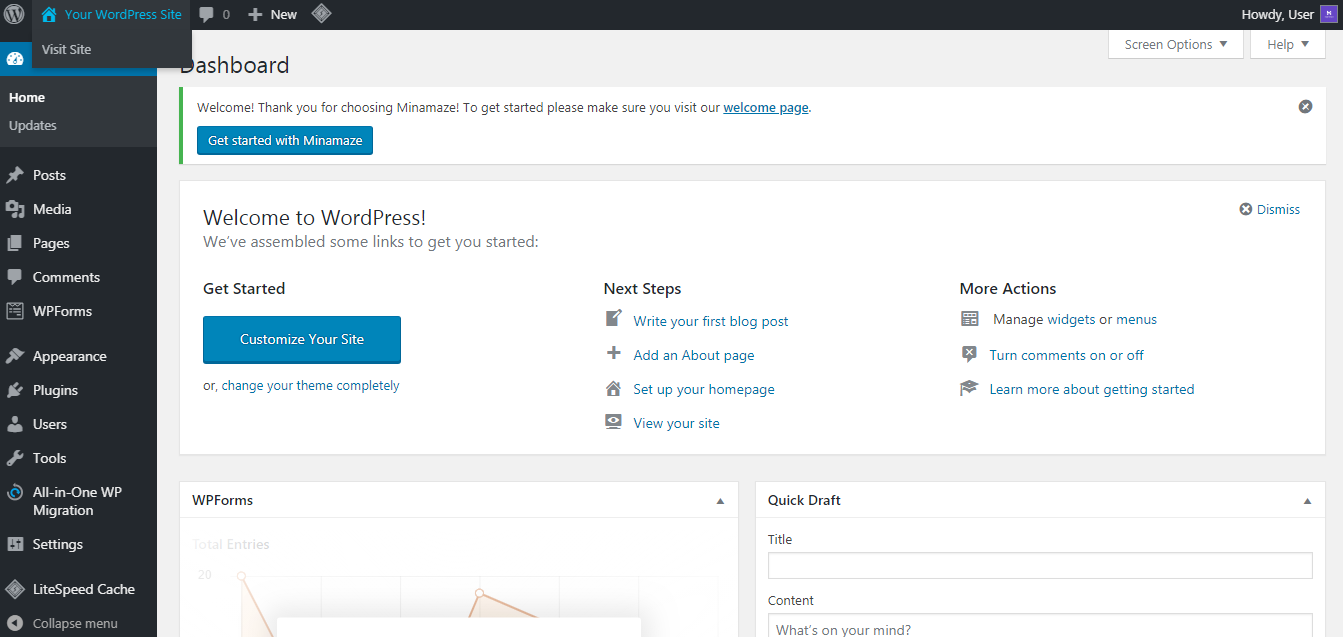Open the WPForms sidebar icon
This screenshot has height=637, width=1343.
(17, 311)
